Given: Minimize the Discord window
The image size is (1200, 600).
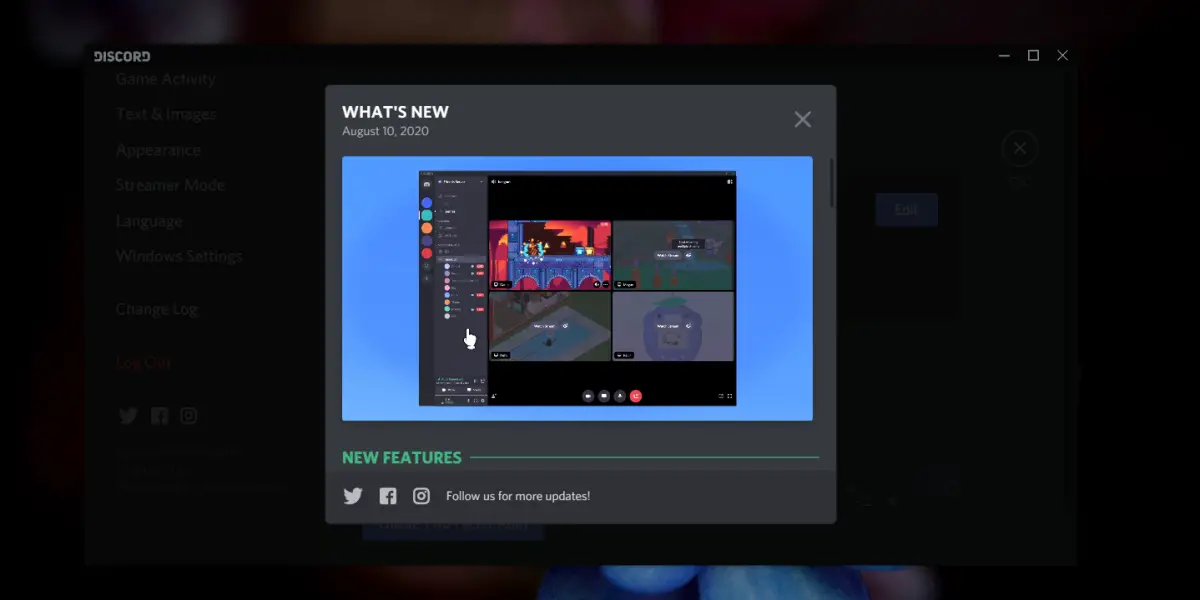Looking at the screenshot, I should click(1004, 56).
